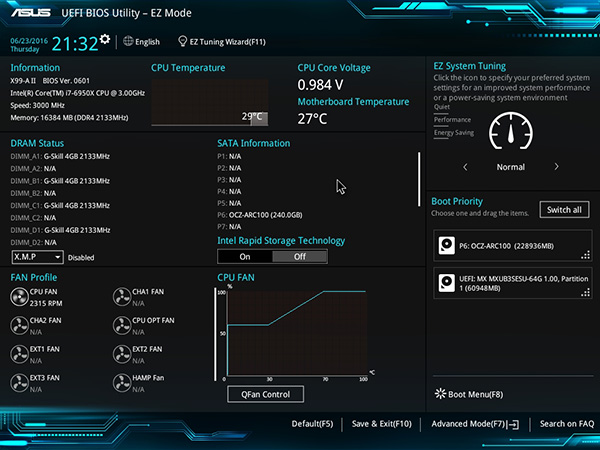Click the Switch all button
The height and width of the screenshot is (450, 600).
coord(564,210)
